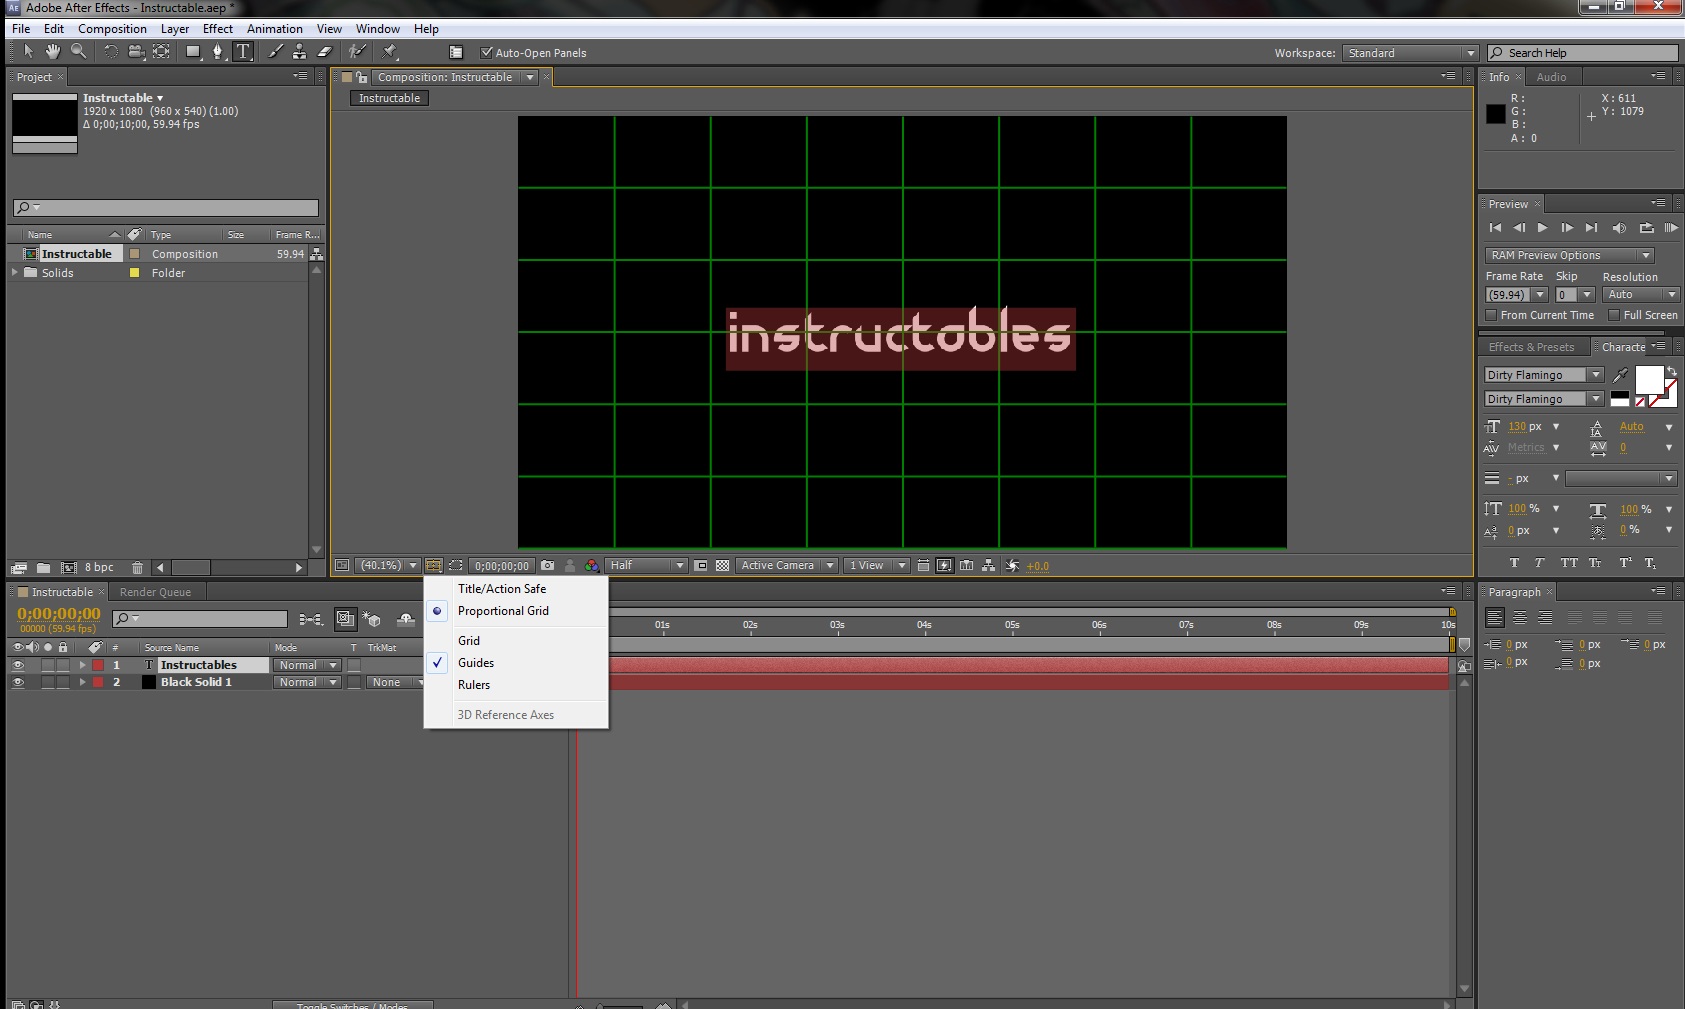Jump to first frame in Preview
Screen dimensions: 1685x1009
pyautogui.click(x=1495, y=228)
